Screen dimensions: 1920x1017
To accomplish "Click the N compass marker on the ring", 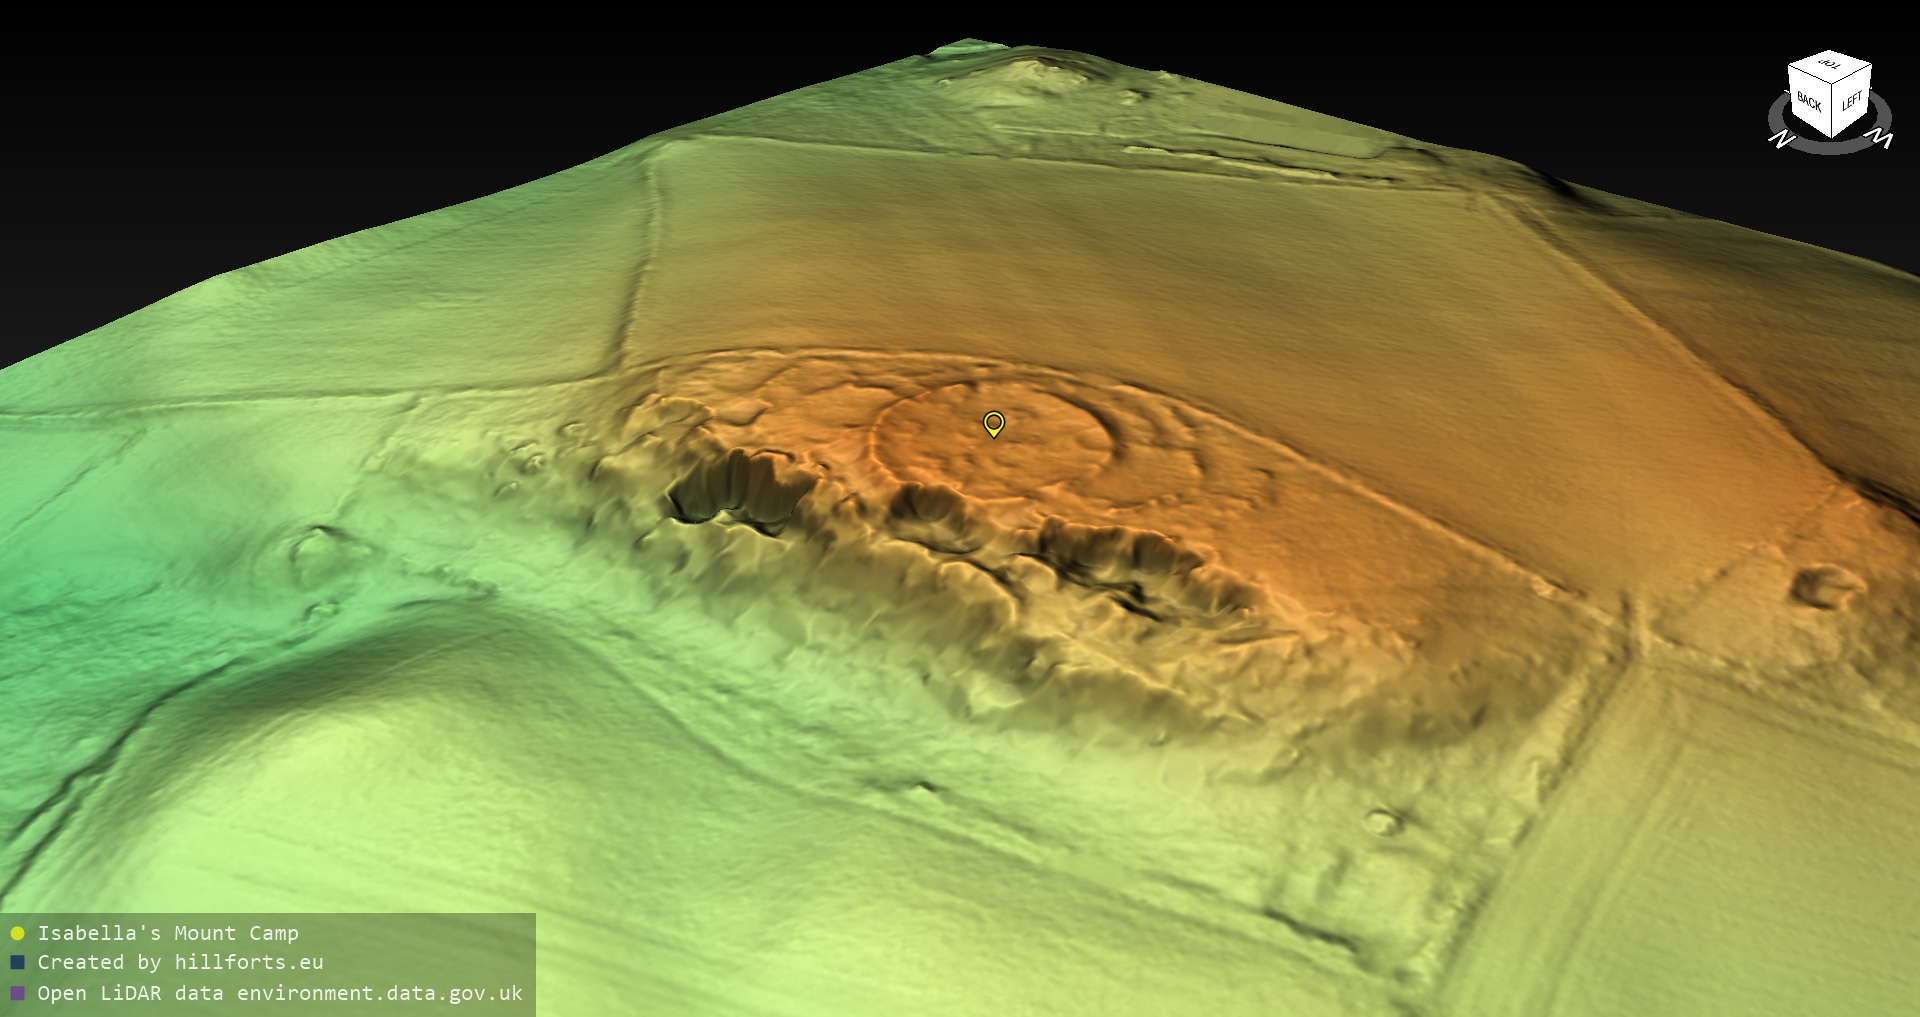I will pyautogui.click(x=1781, y=139).
